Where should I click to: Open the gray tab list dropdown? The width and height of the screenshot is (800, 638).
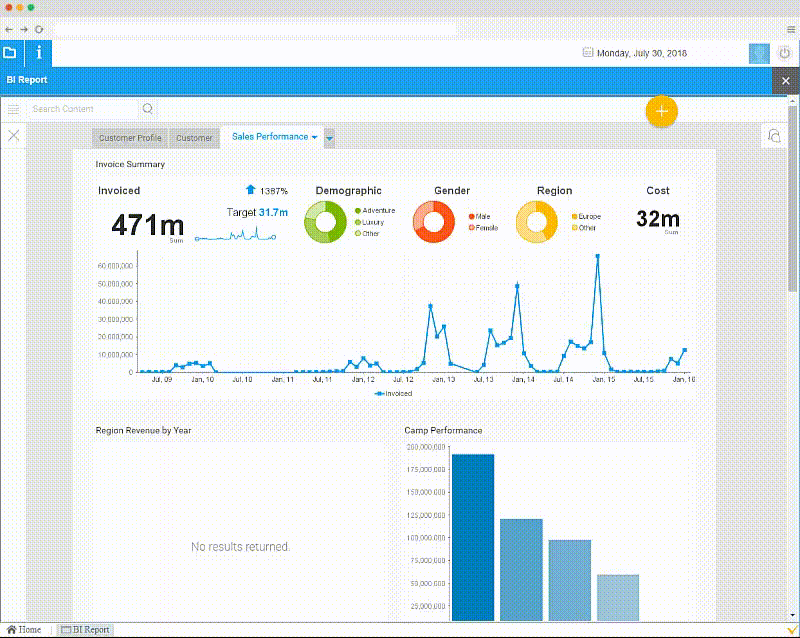pos(330,138)
